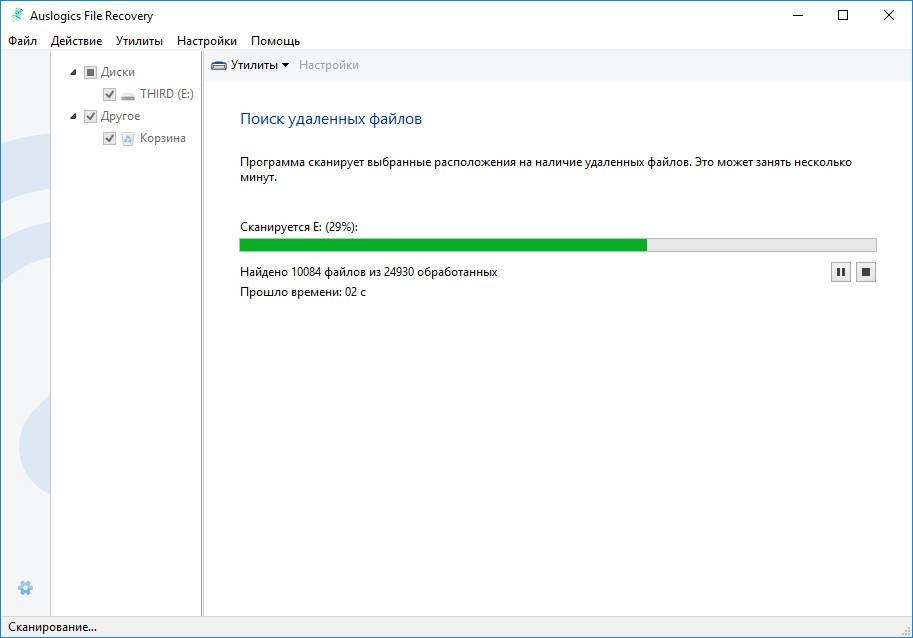
Task: Click the Прошло времени: 02 с text
Action: (x=303, y=292)
